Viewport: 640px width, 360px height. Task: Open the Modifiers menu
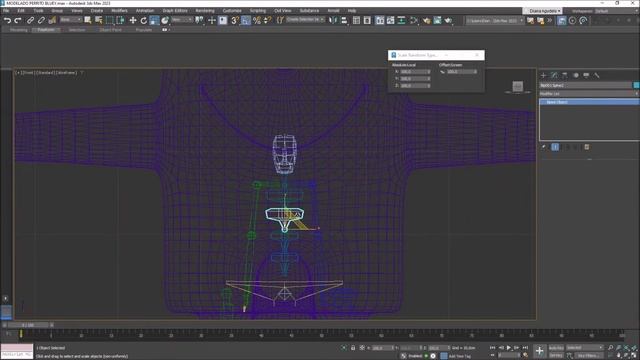click(x=119, y=11)
